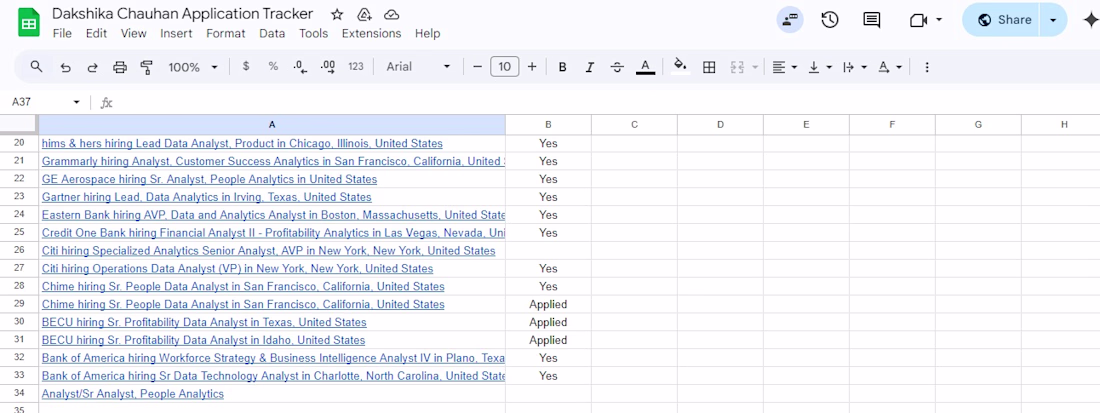Click the search menus magnifier icon
Screen dimensions: 1100x413
(x=36, y=67)
